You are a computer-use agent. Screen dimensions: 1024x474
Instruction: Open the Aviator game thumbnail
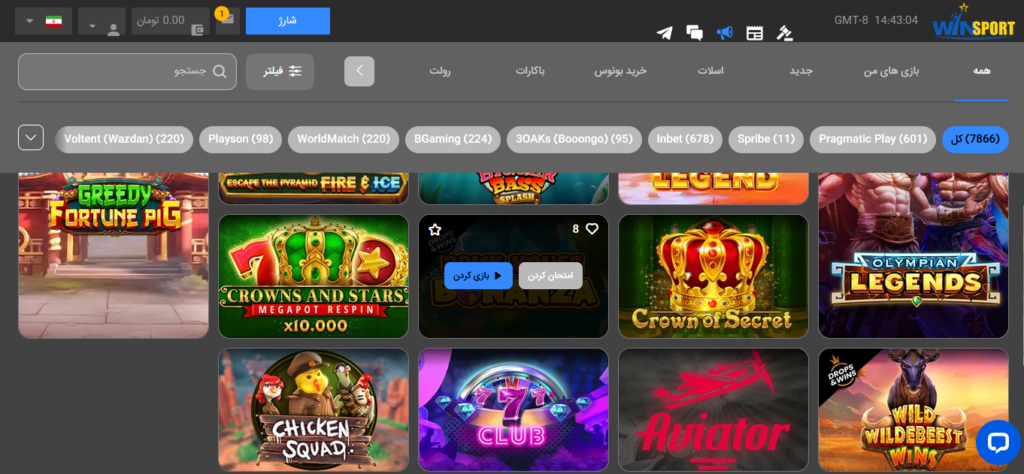click(x=713, y=411)
